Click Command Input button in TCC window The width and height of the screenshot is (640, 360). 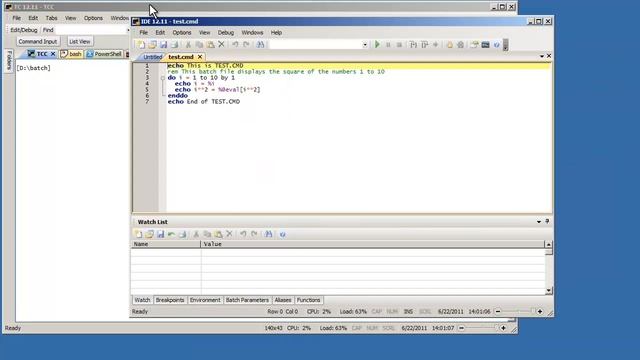[38, 42]
